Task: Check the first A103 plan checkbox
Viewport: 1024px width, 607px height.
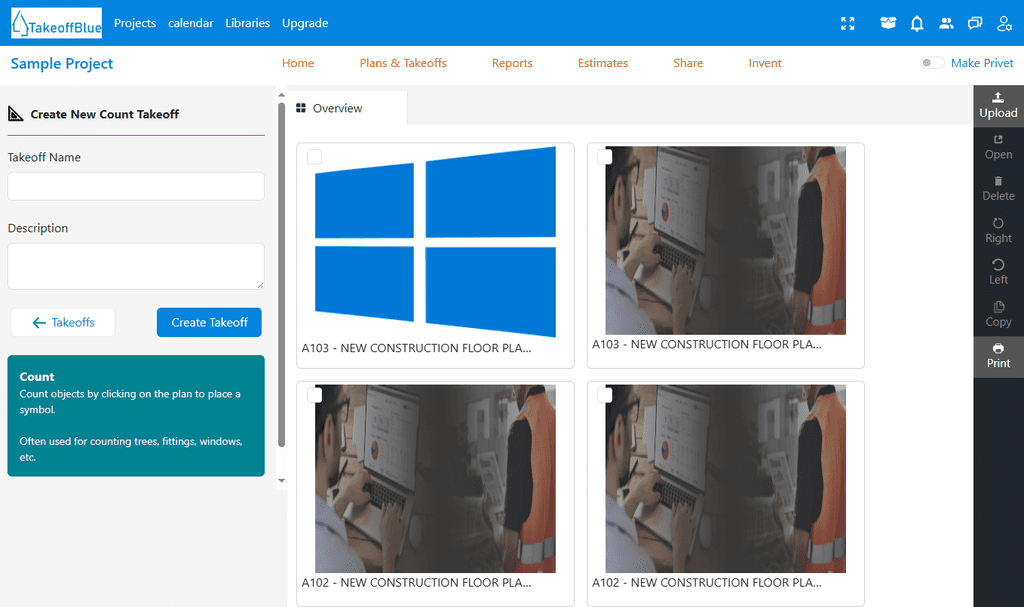Action: pos(315,157)
